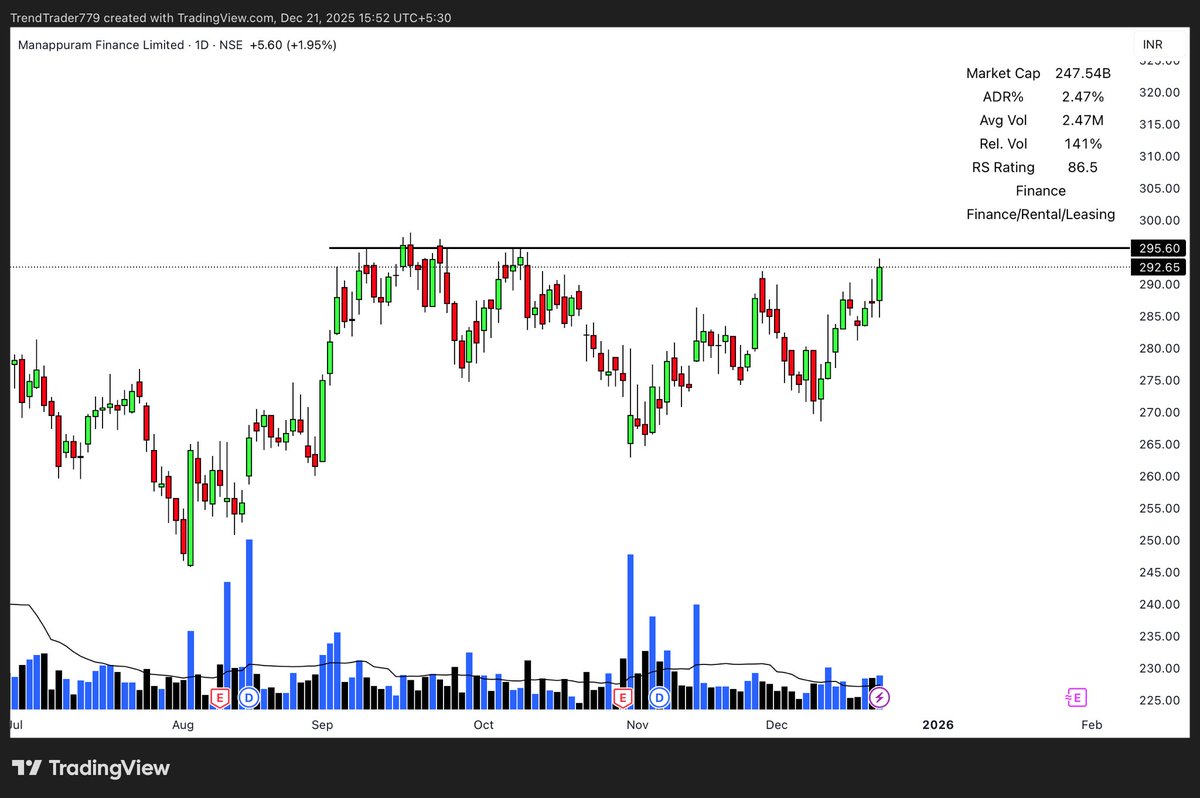Viewport: 1200px width, 798px height.
Task: Click the 265.00 price scale label
Action: pyautogui.click(x=1157, y=444)
